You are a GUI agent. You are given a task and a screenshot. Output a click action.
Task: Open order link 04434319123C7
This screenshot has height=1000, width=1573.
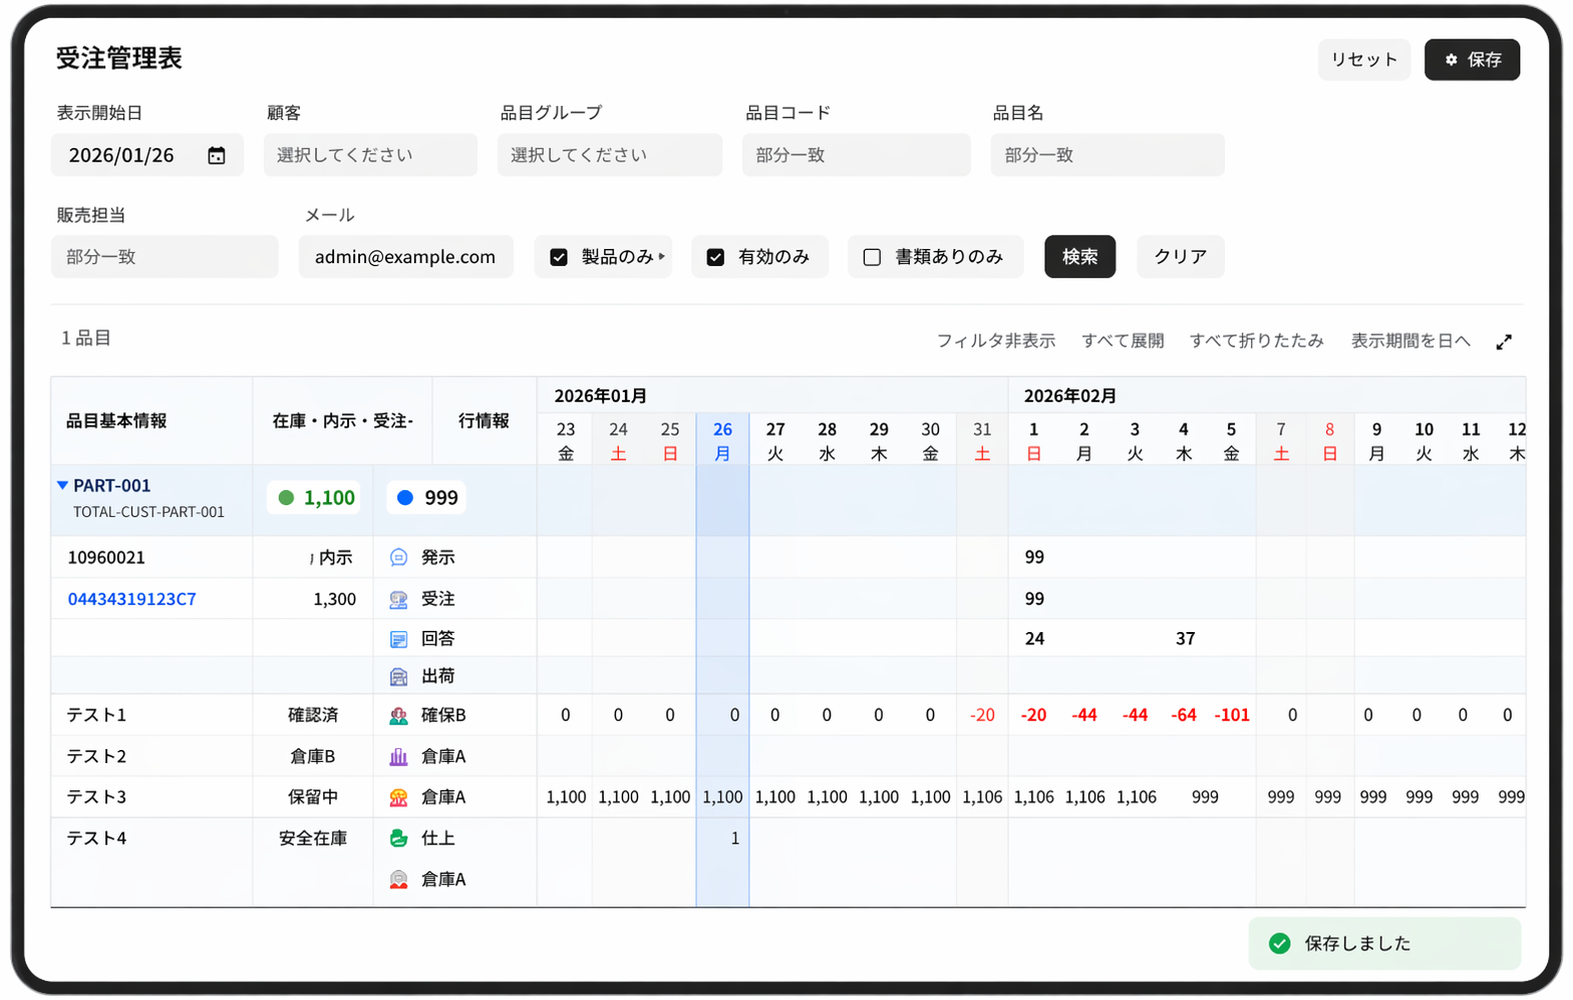tap(132, 600)
